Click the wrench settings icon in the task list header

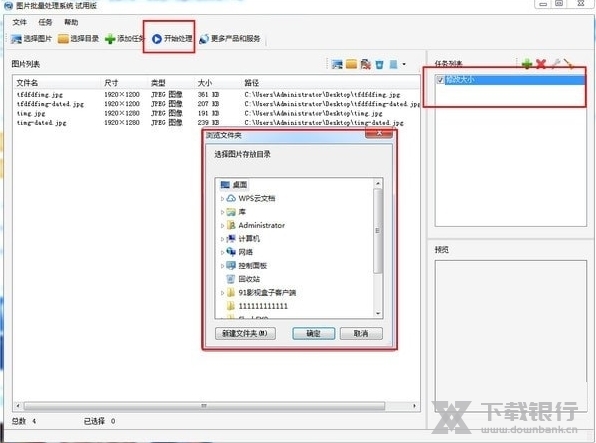tap(555, 64)
